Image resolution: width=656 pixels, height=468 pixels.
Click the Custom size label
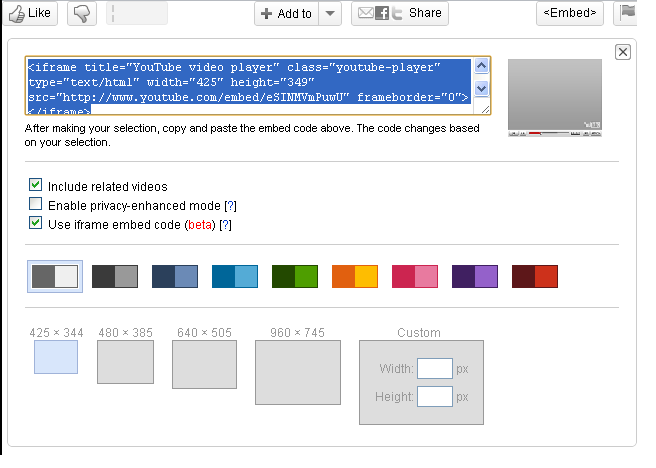[x=419, y=332]
